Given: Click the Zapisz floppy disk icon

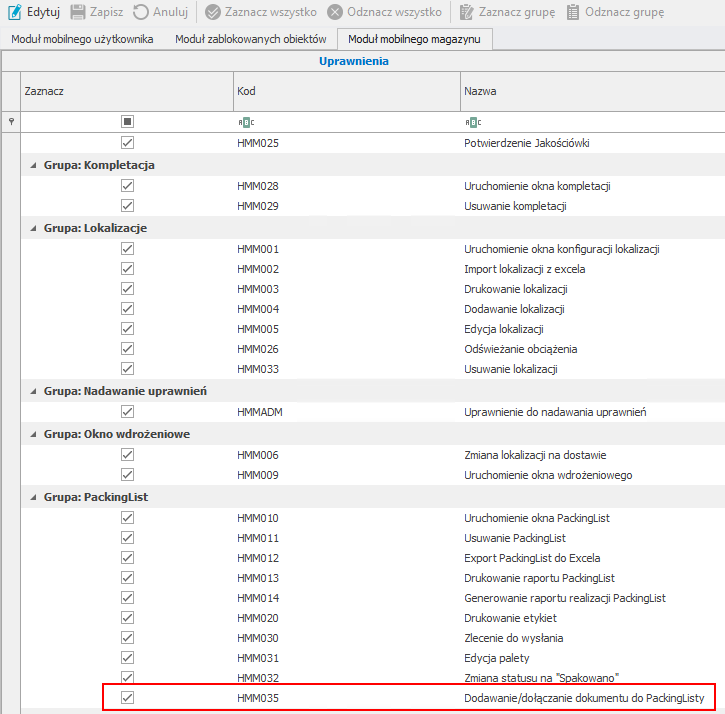Looking at the screenshot, I should [78, 13].
